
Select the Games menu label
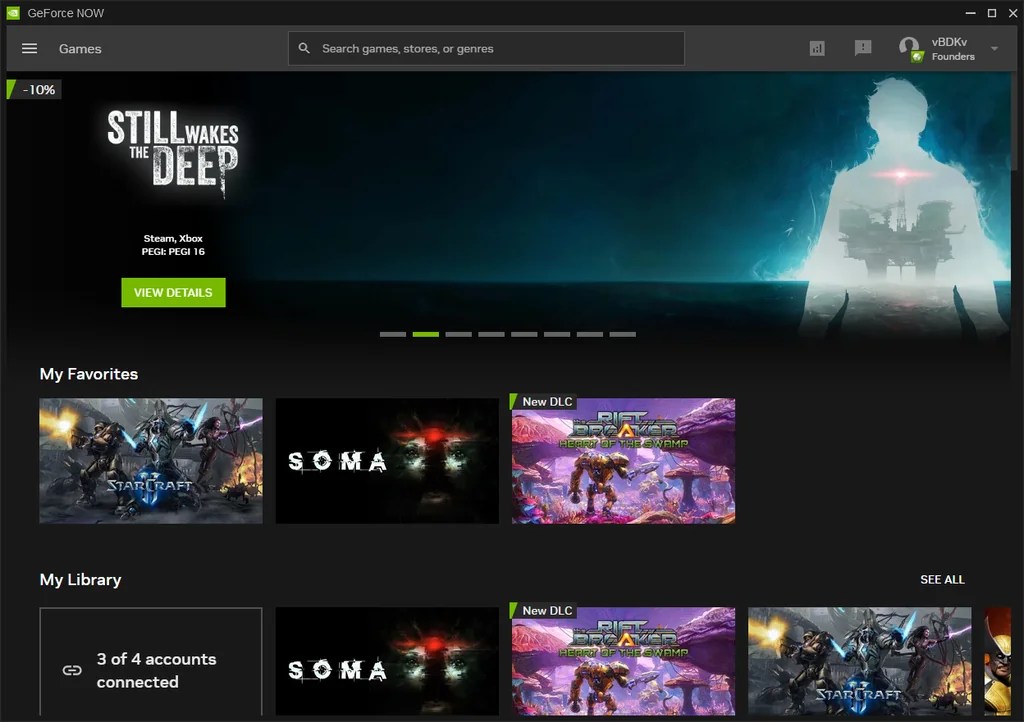coord(80,49)
